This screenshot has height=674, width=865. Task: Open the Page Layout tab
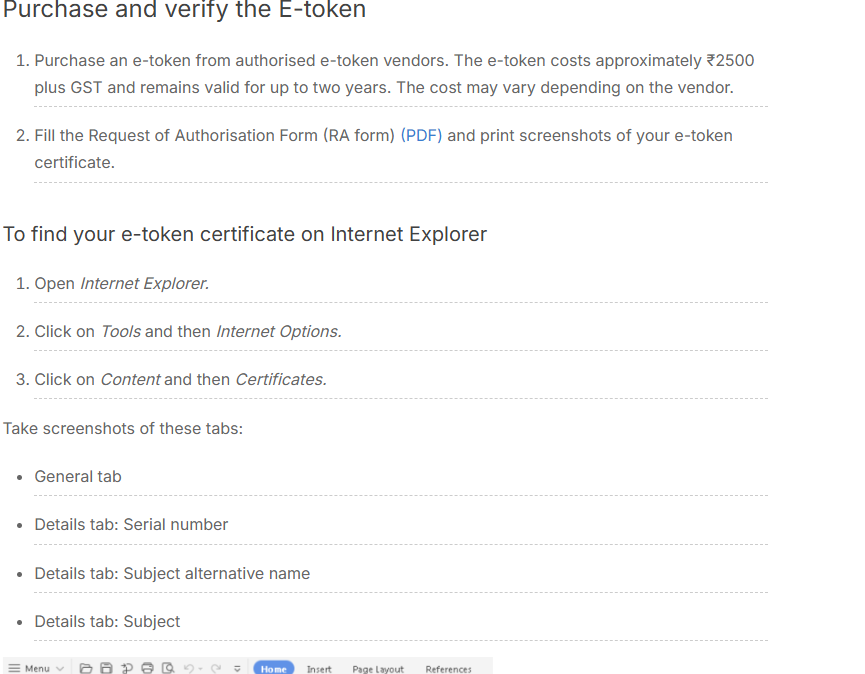click(378, 668)
